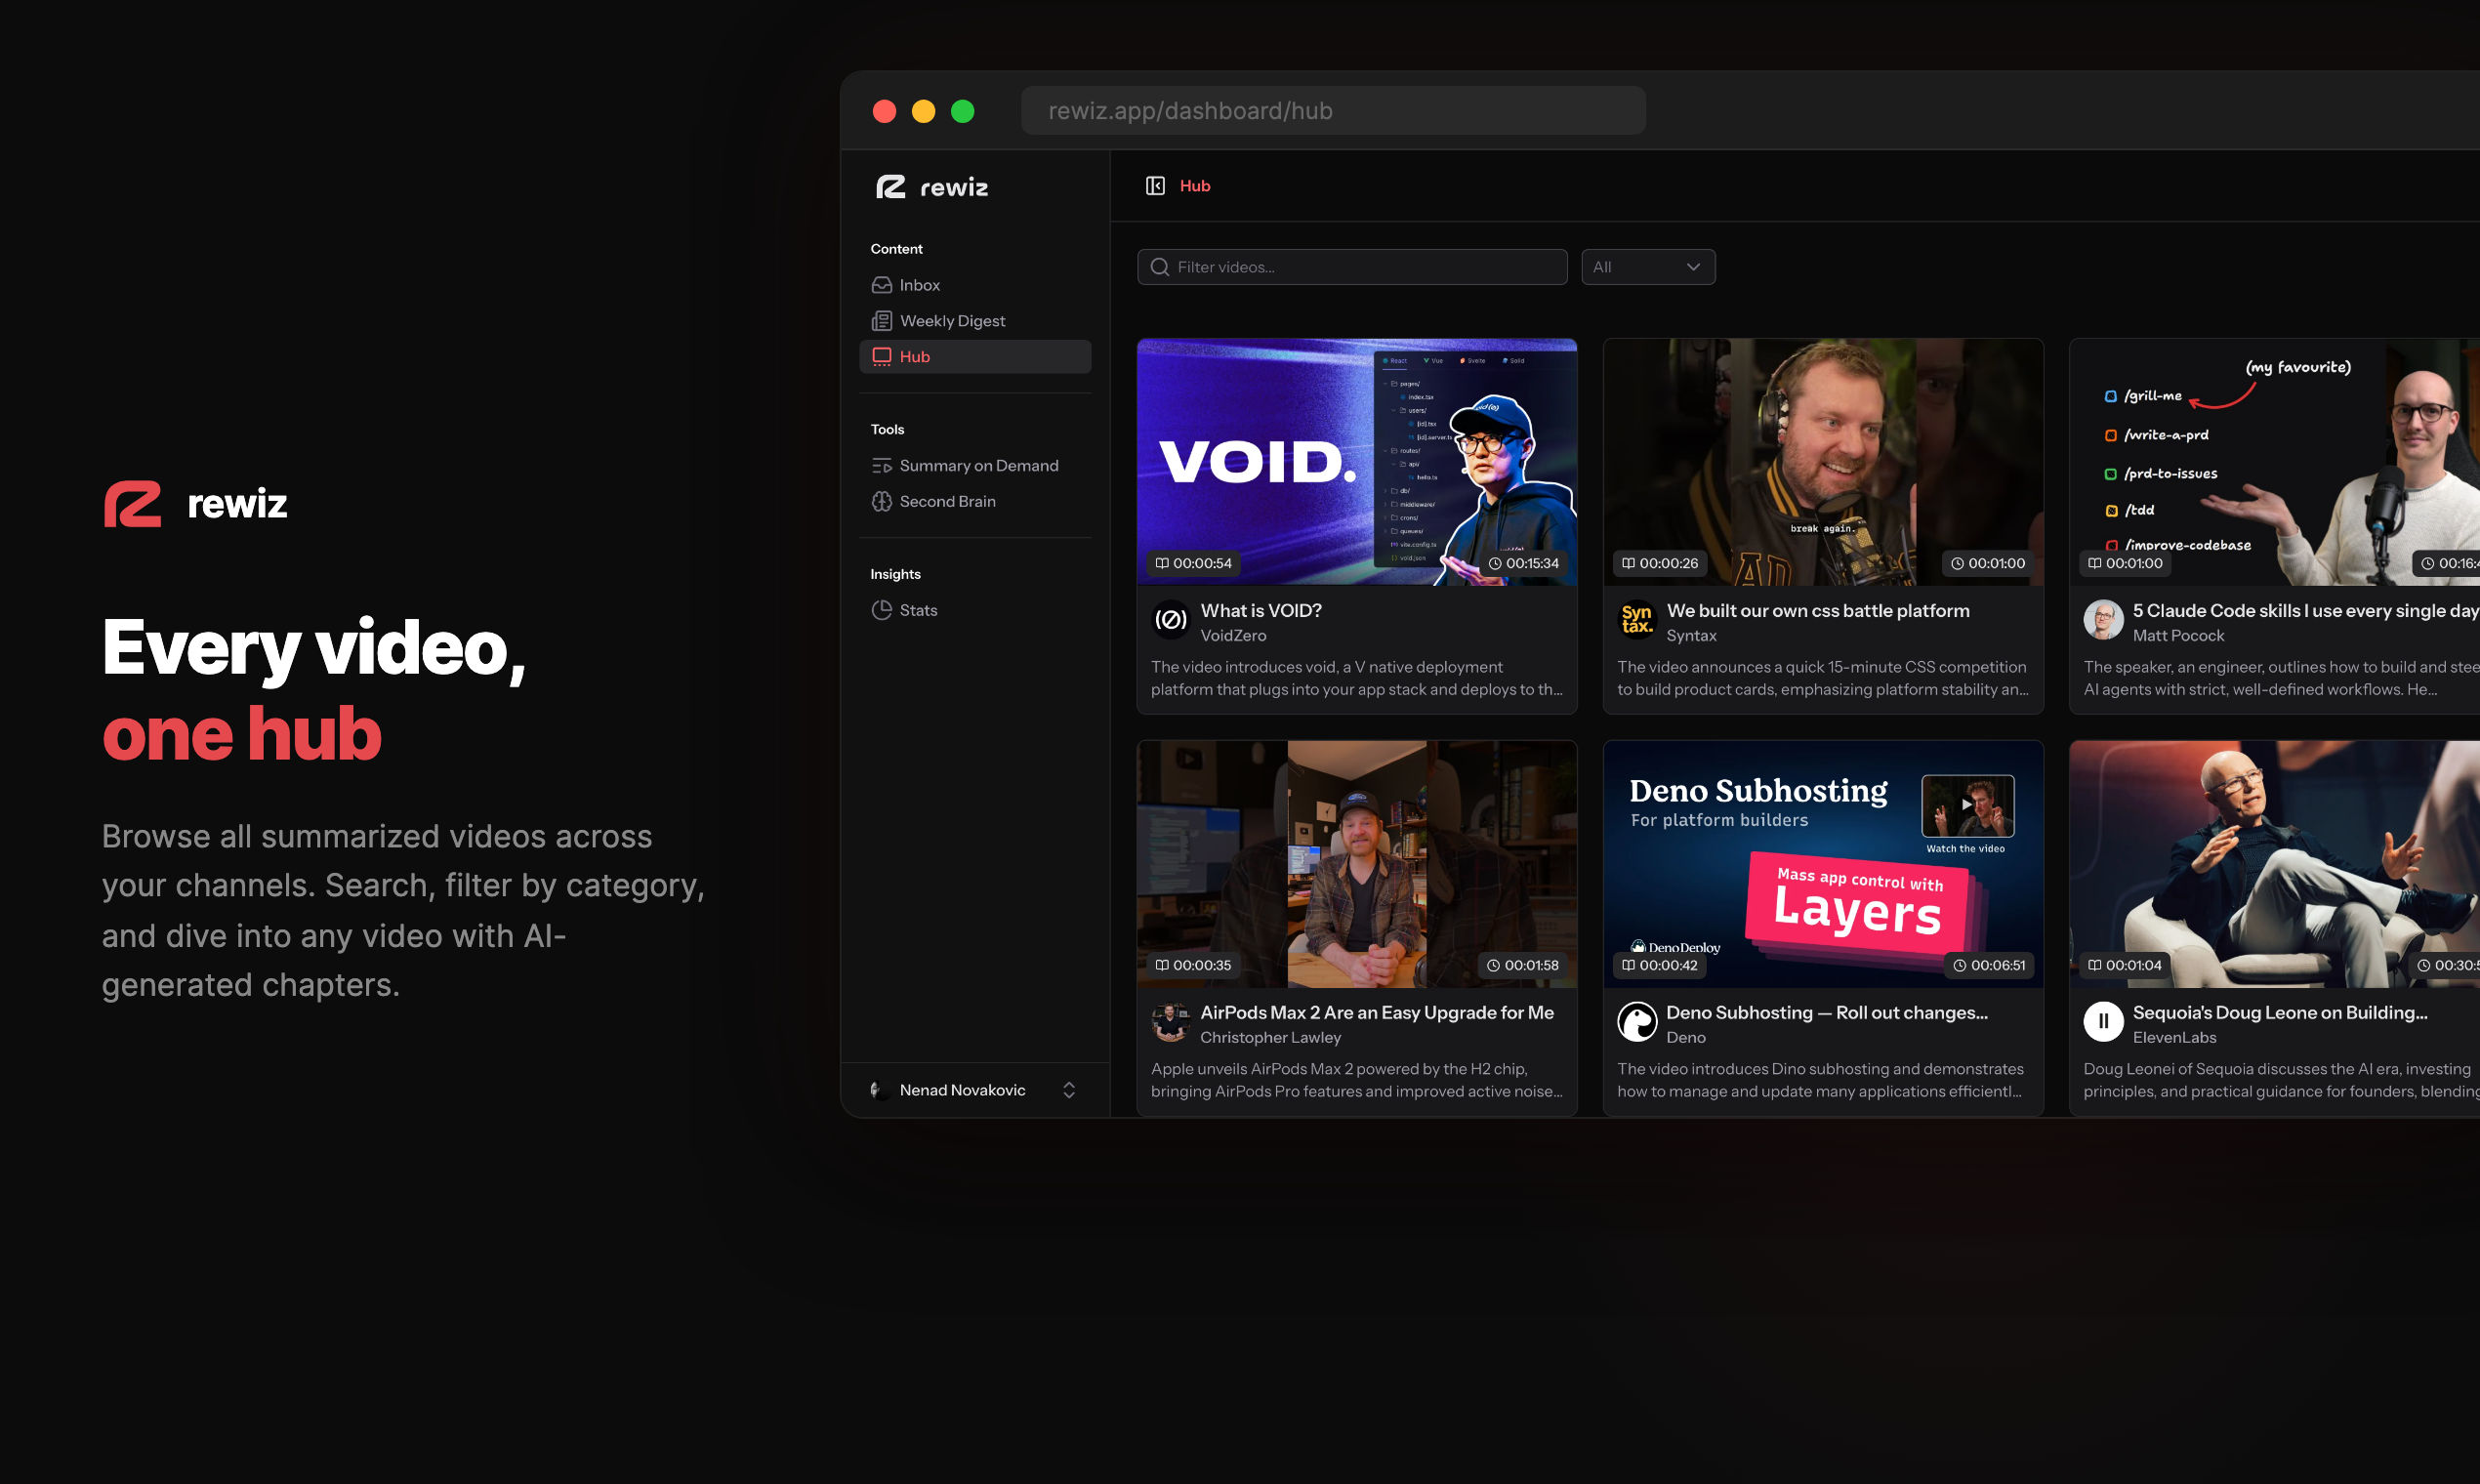The image size is (2480, 1484).
Task: Open Summary on Demand tool
Action: (977, 466)
